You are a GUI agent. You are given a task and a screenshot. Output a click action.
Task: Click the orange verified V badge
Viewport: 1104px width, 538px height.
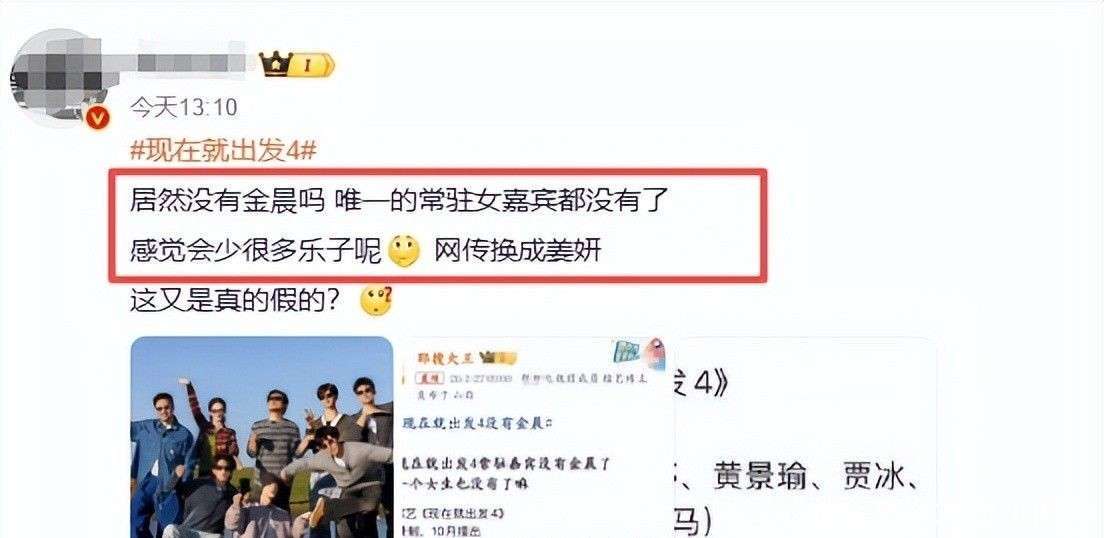(x=98, y=116)
